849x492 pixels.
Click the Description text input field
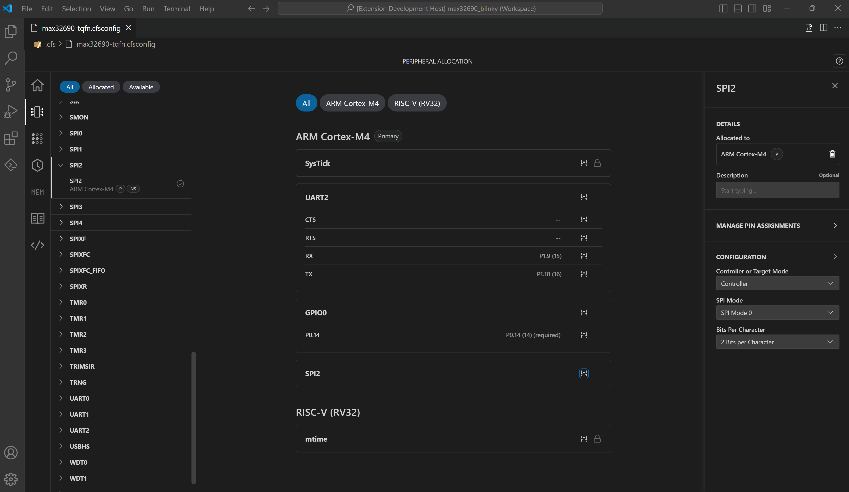(x=777, y=190)
